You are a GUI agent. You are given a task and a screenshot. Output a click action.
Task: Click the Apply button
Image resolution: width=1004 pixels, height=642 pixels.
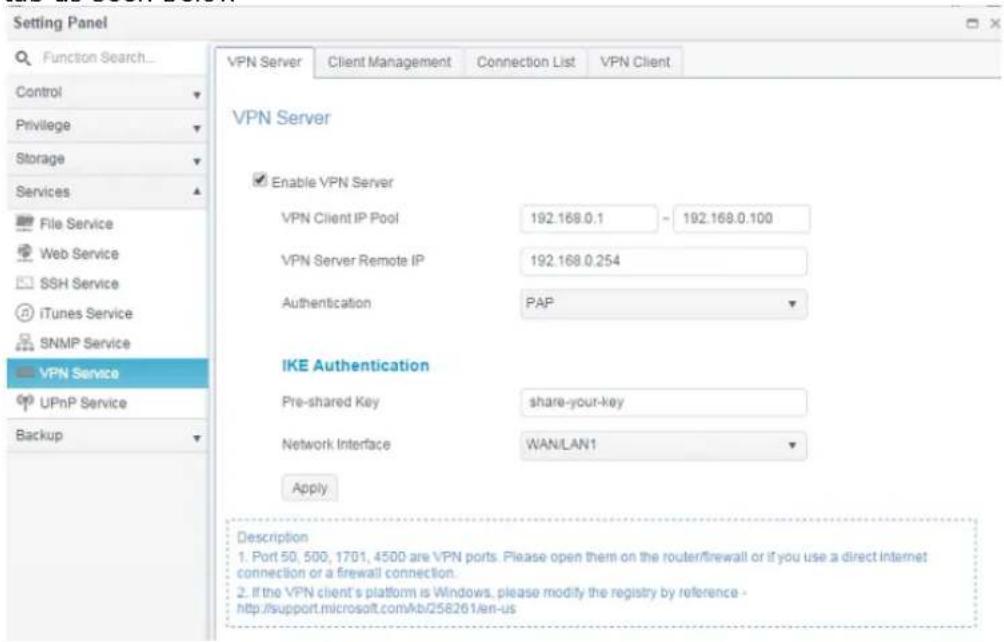[x=309, y=488]
